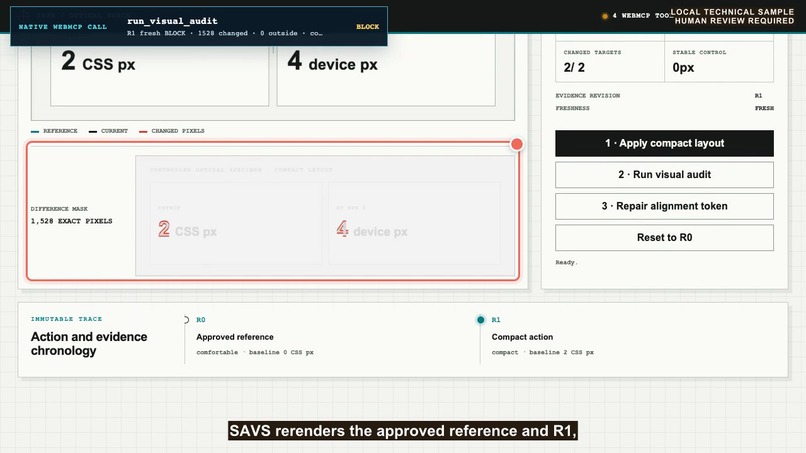The width and height of the screenshot is (806, 453).
Task: Click the red circle on difference mask
Action: tap(517, 144)
